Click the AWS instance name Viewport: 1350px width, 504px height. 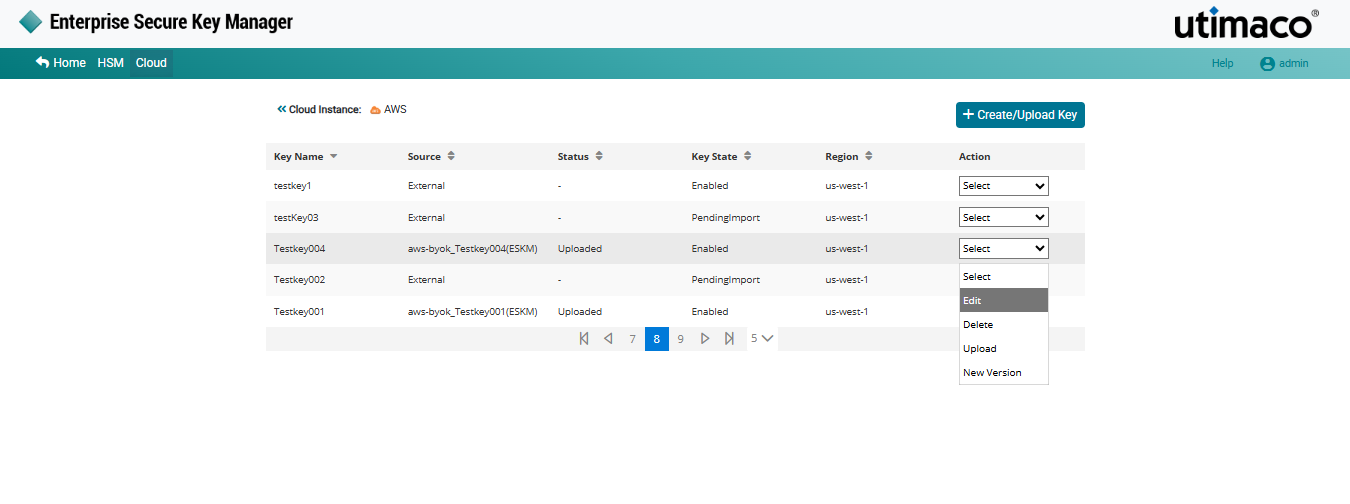(395, 110)
